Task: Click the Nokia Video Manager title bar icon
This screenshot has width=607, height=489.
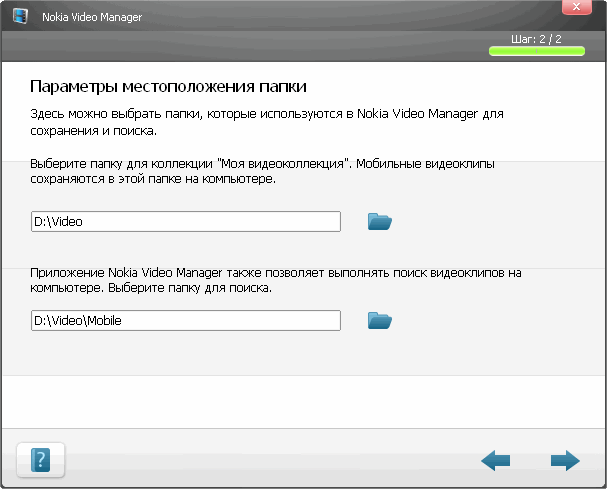Action: pos(20,17)
